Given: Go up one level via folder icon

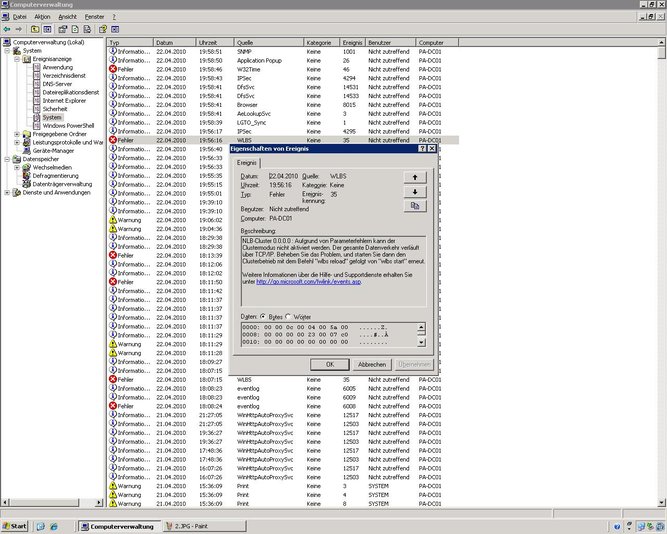Looking at the screenshot, I should 35,29.
